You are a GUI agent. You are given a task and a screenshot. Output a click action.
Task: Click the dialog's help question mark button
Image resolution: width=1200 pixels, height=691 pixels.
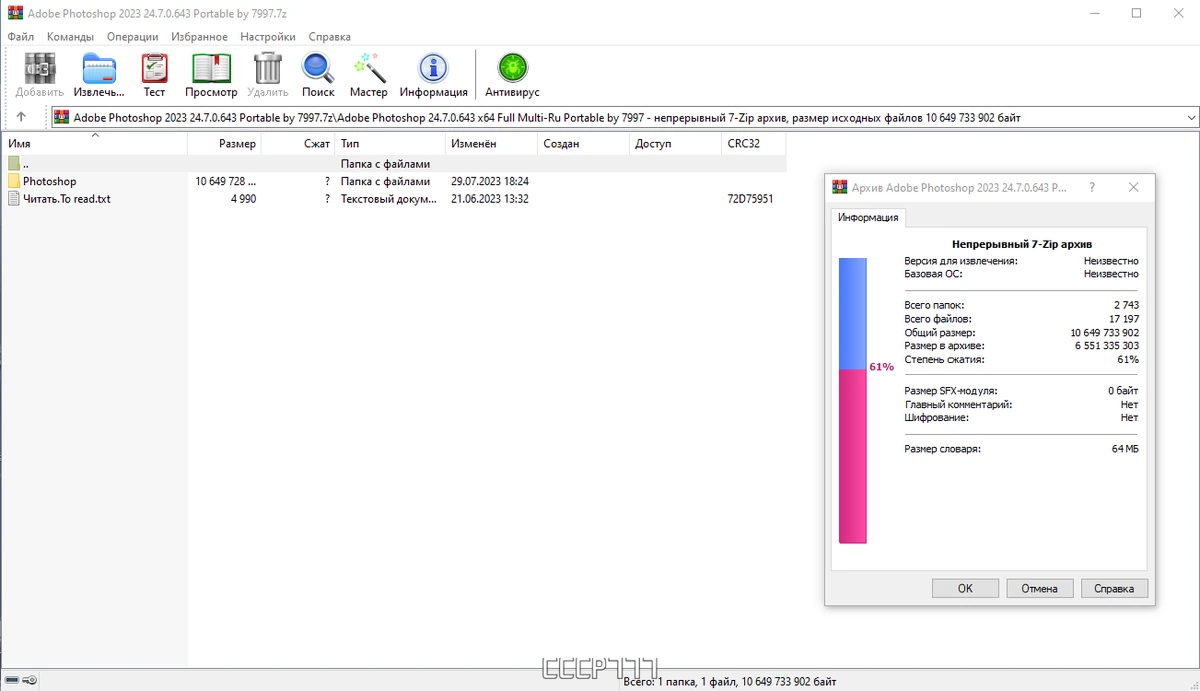1091,188
